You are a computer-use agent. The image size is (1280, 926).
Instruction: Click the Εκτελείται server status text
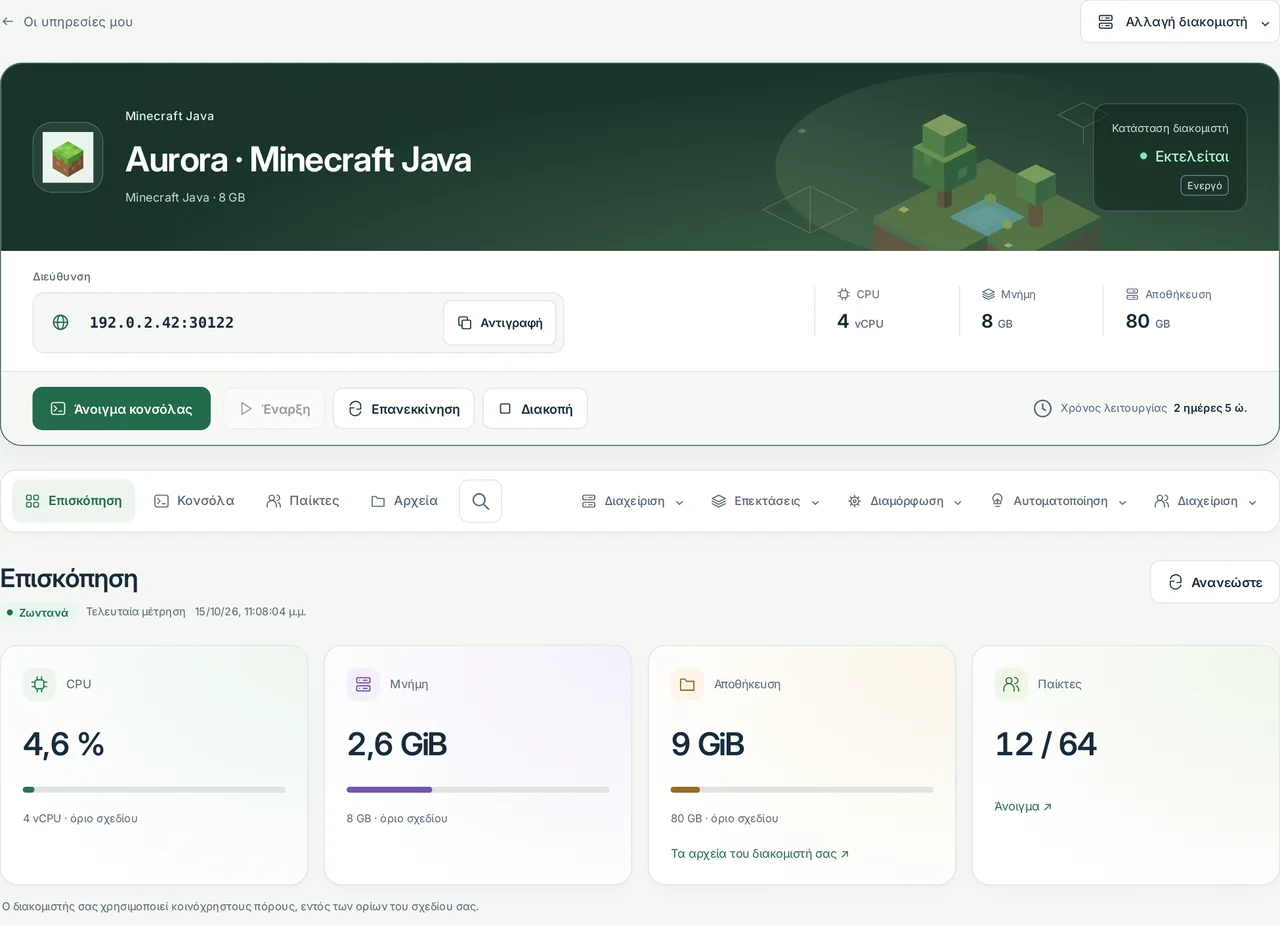click(x=1192, y=156)
